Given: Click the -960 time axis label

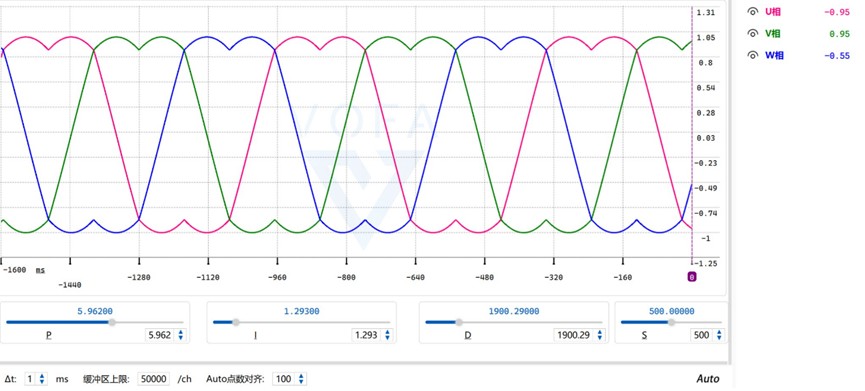Looking at the screenshot, I should [277, 277].
